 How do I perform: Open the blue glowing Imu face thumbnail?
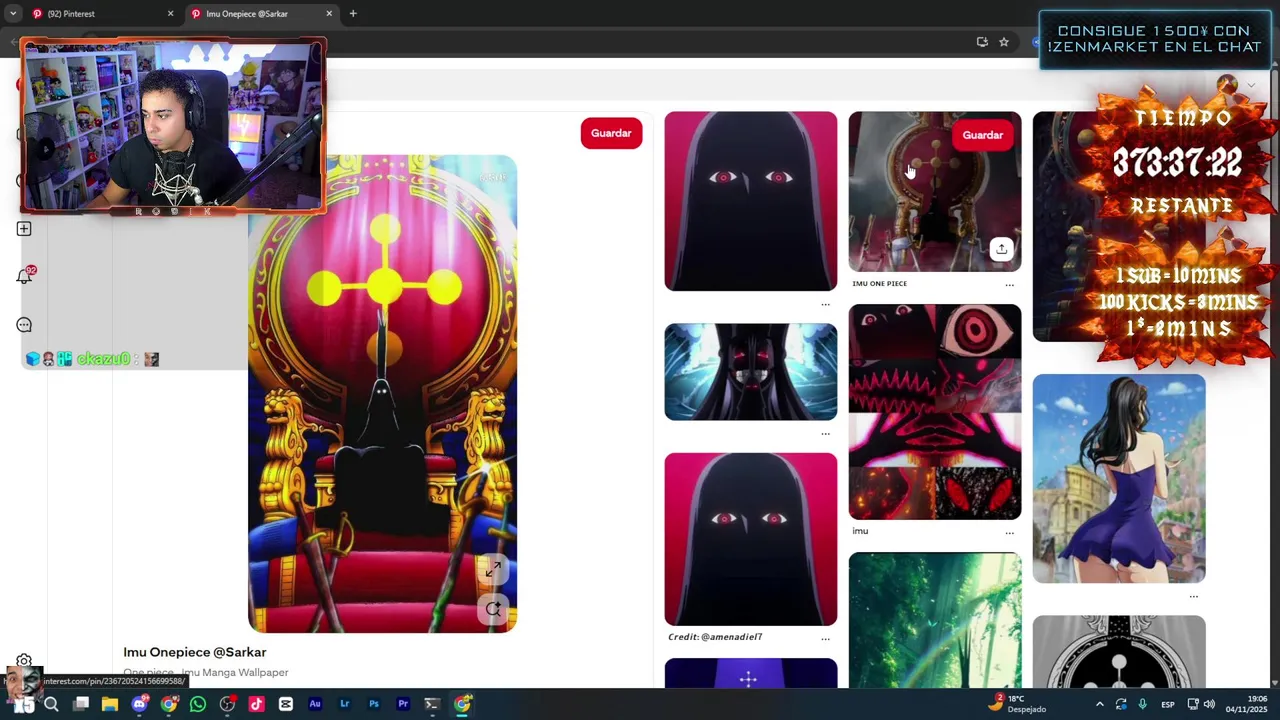click(751, 372)
